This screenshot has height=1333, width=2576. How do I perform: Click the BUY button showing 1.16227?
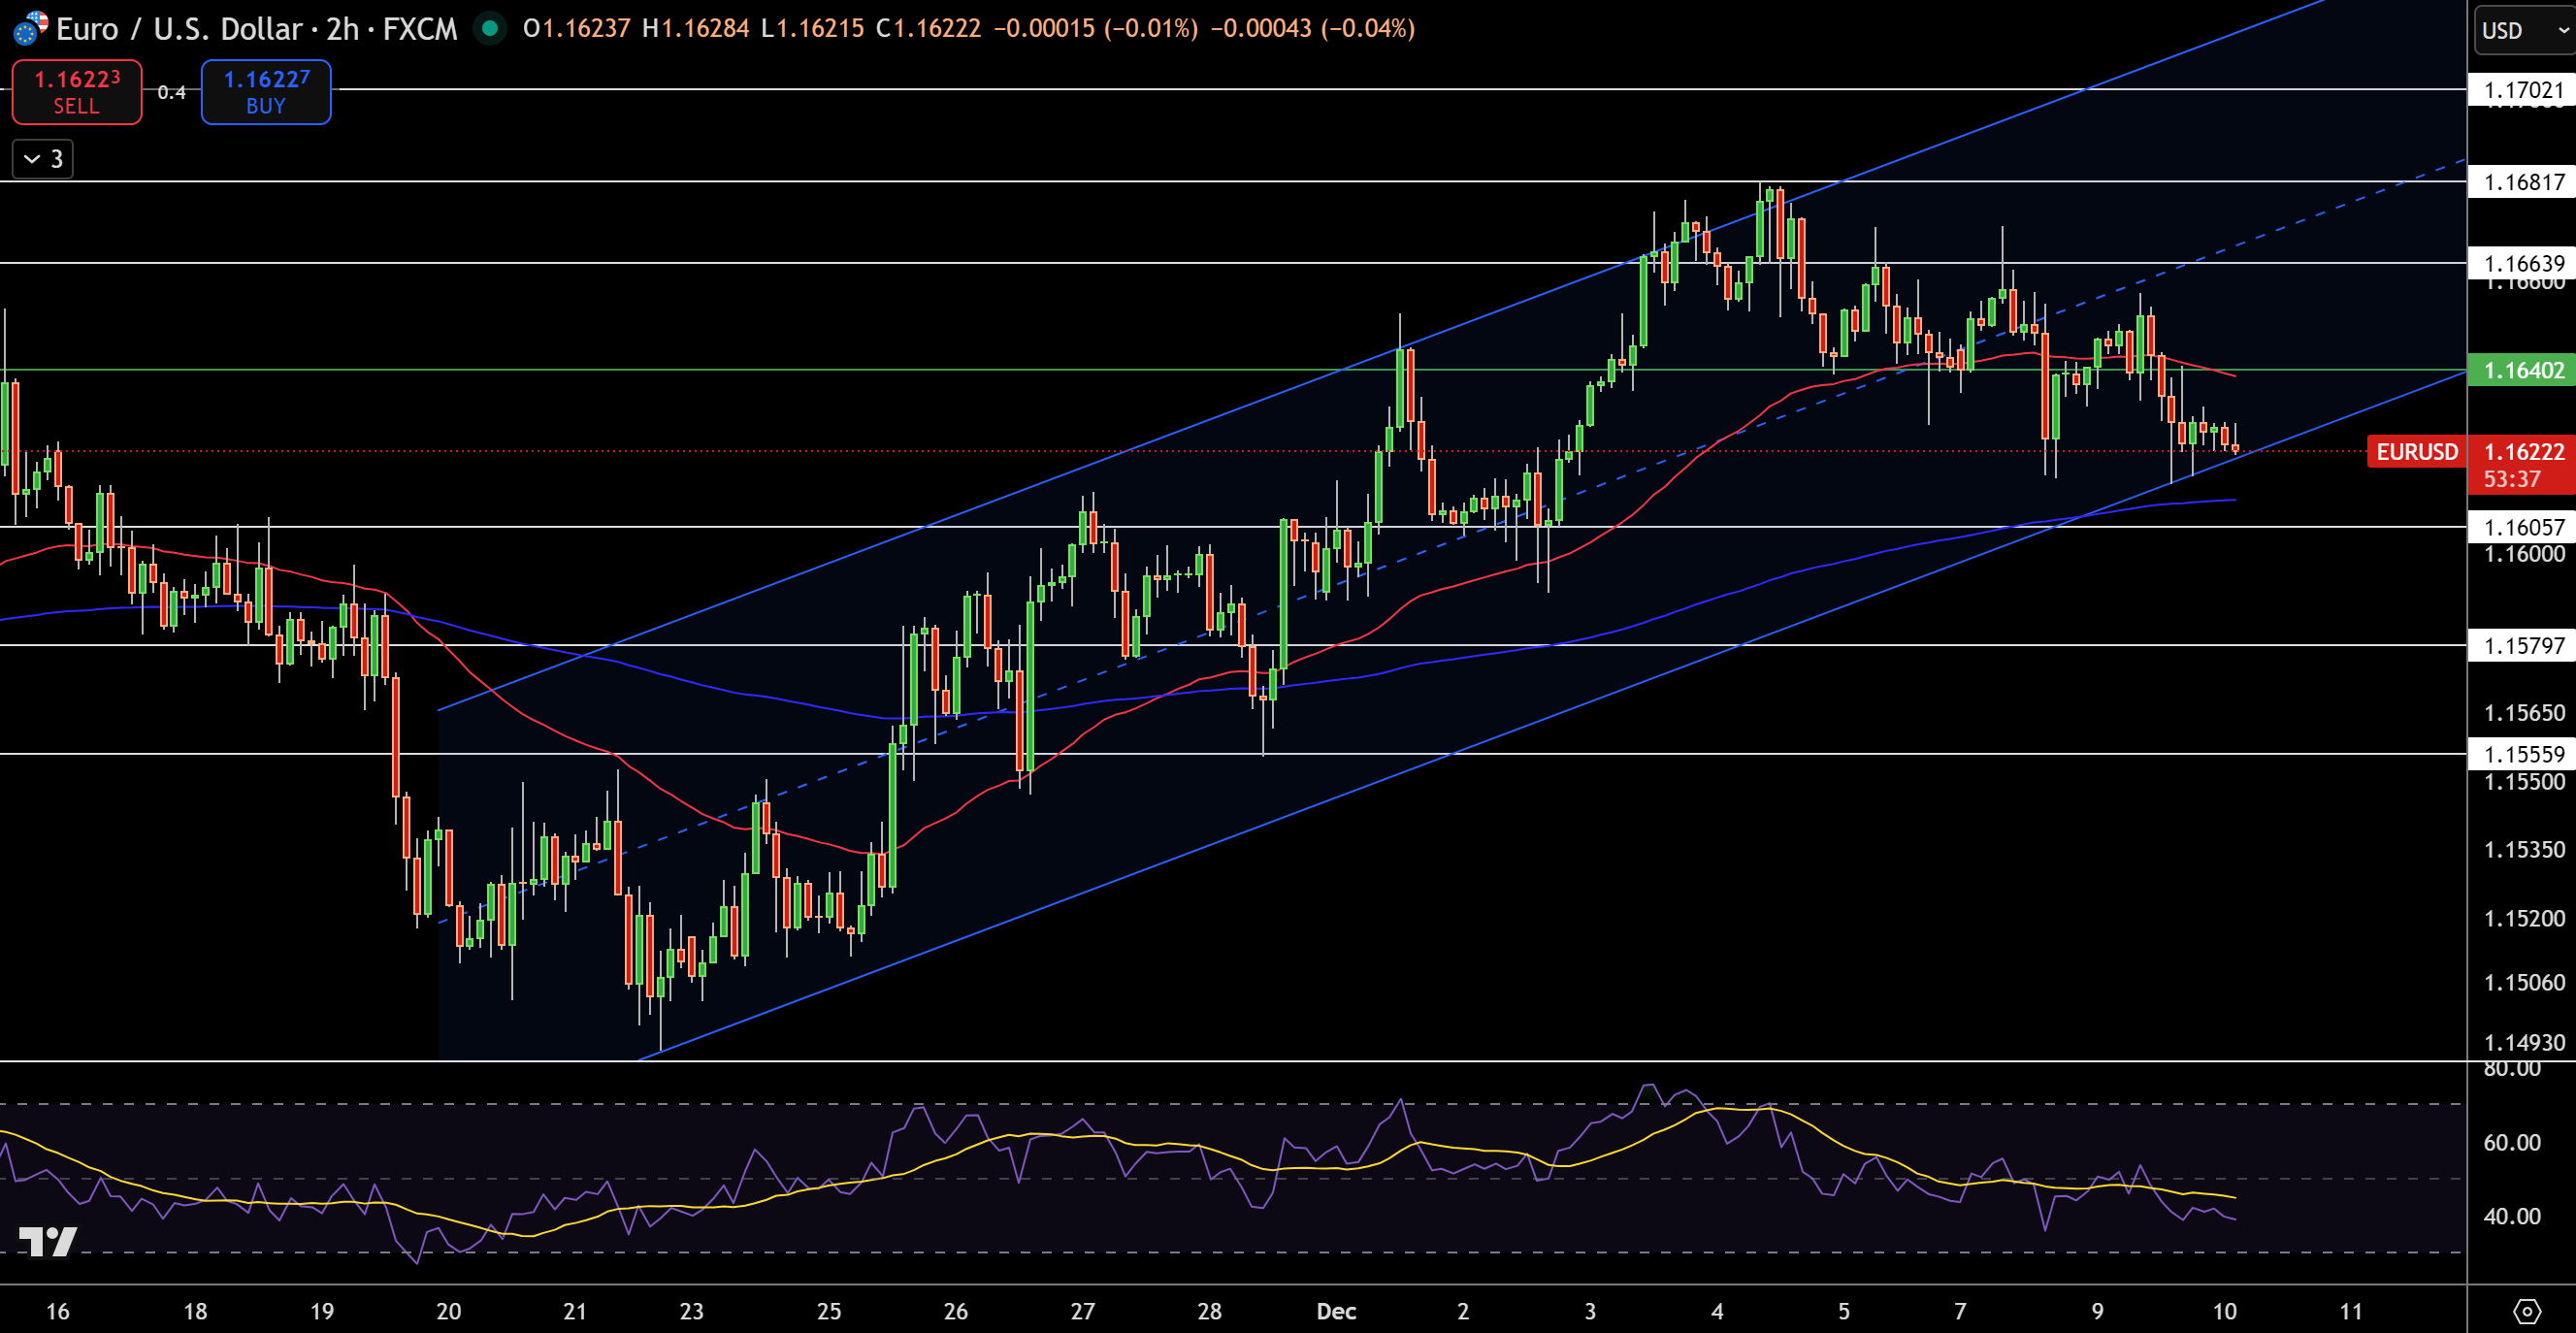265,91
